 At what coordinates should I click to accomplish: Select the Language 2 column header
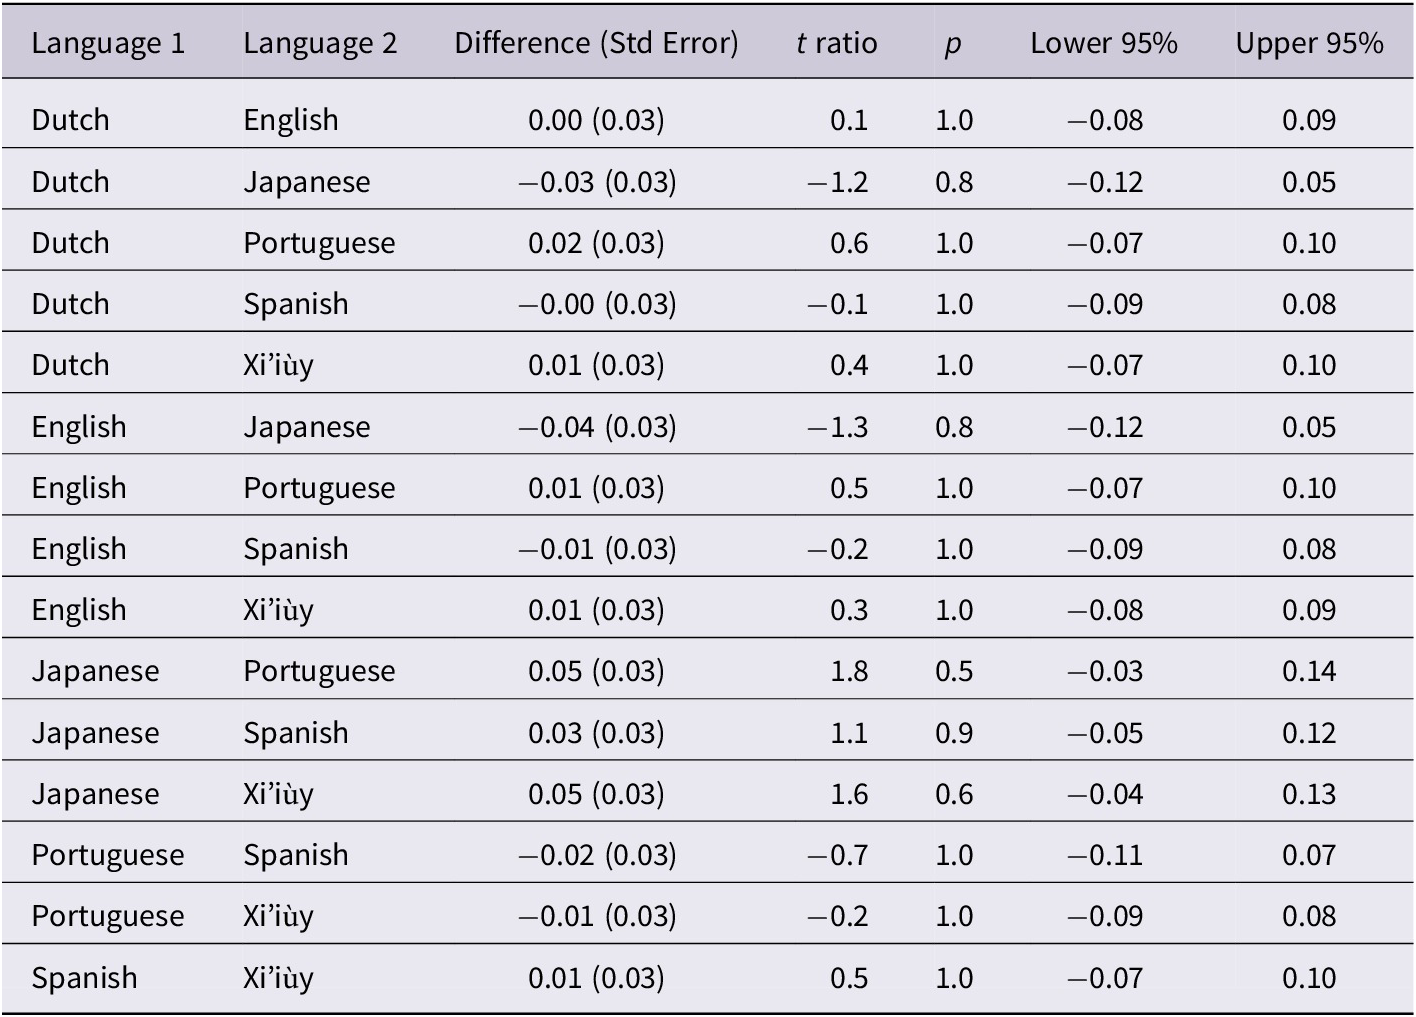320,43
